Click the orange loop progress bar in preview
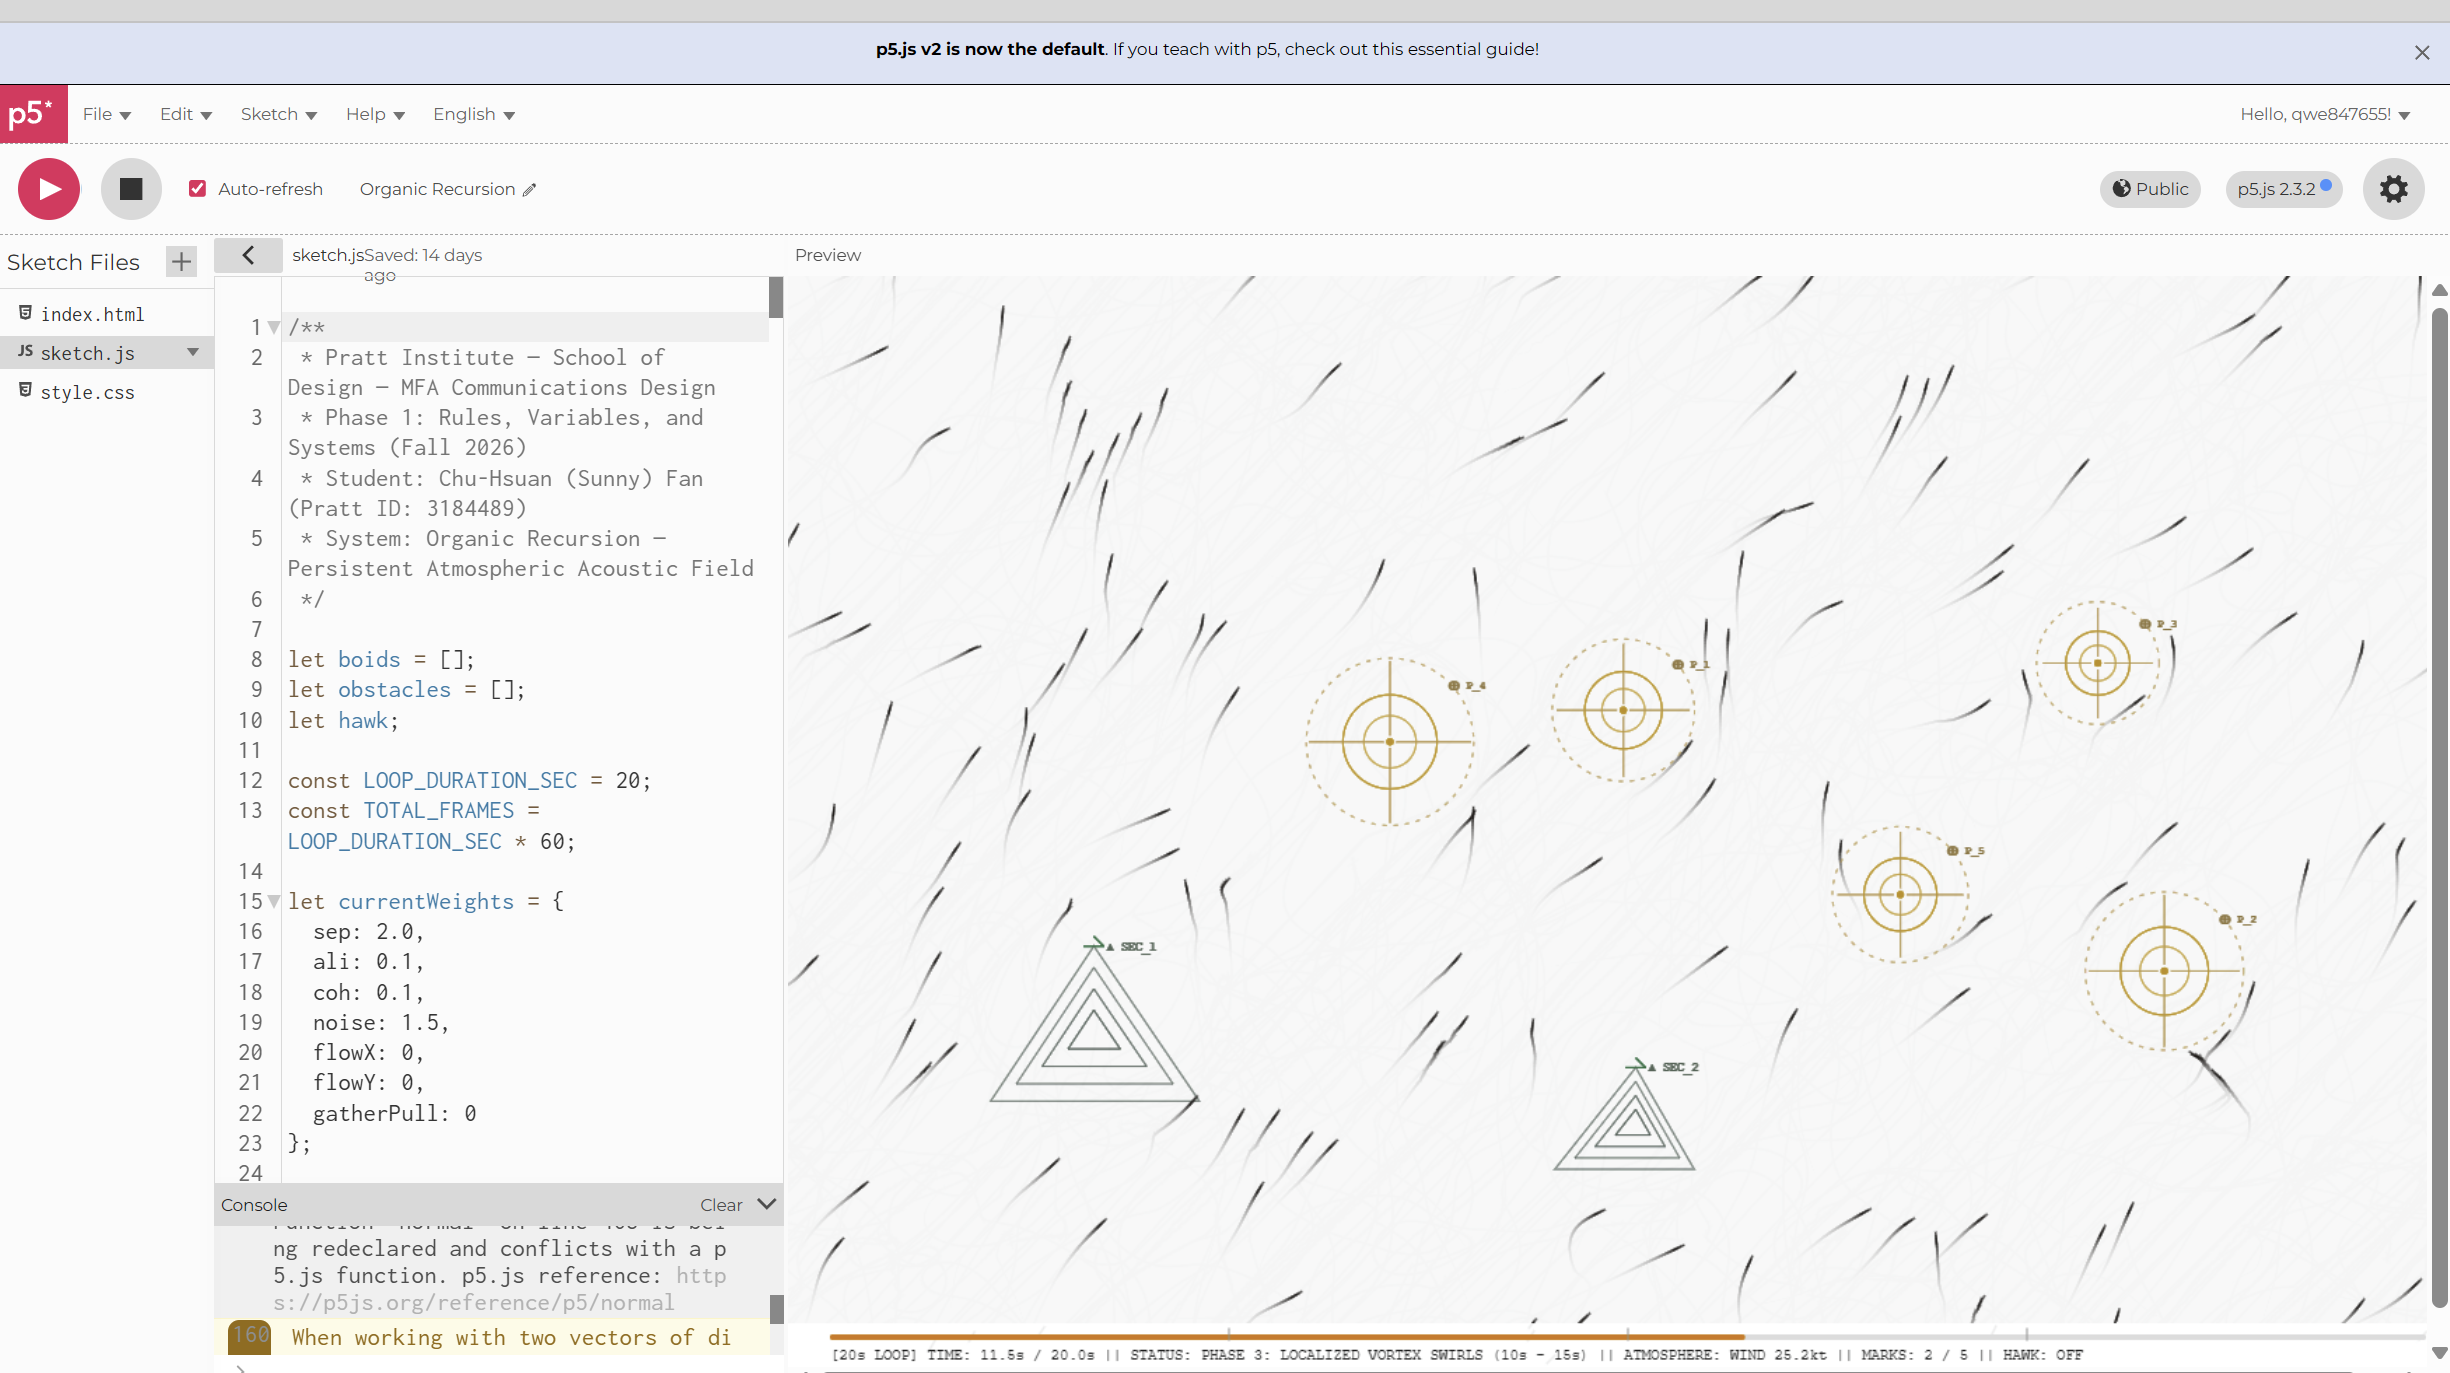The image size is (2450, 1373). pos(1286,1336)
